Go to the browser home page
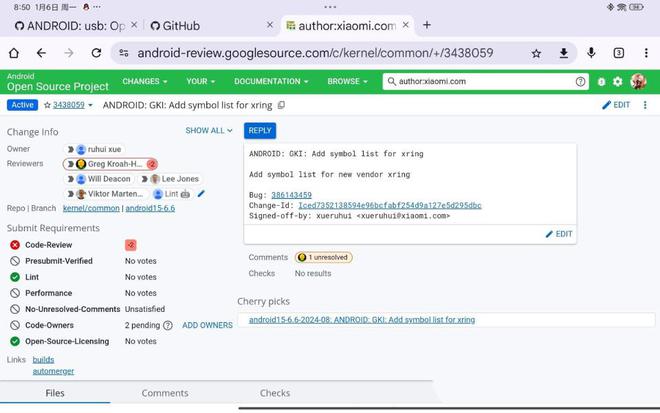This screenshot has height=413, width=660. click(14, 53)
